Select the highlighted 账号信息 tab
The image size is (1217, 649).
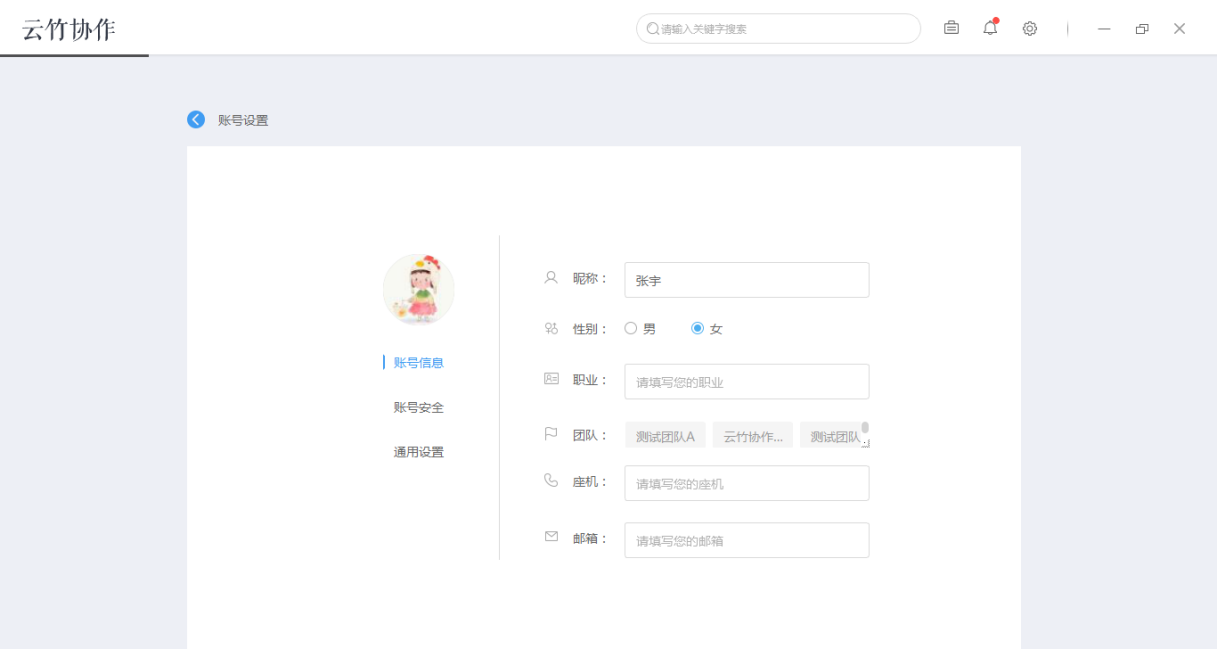tap(419, 362)
